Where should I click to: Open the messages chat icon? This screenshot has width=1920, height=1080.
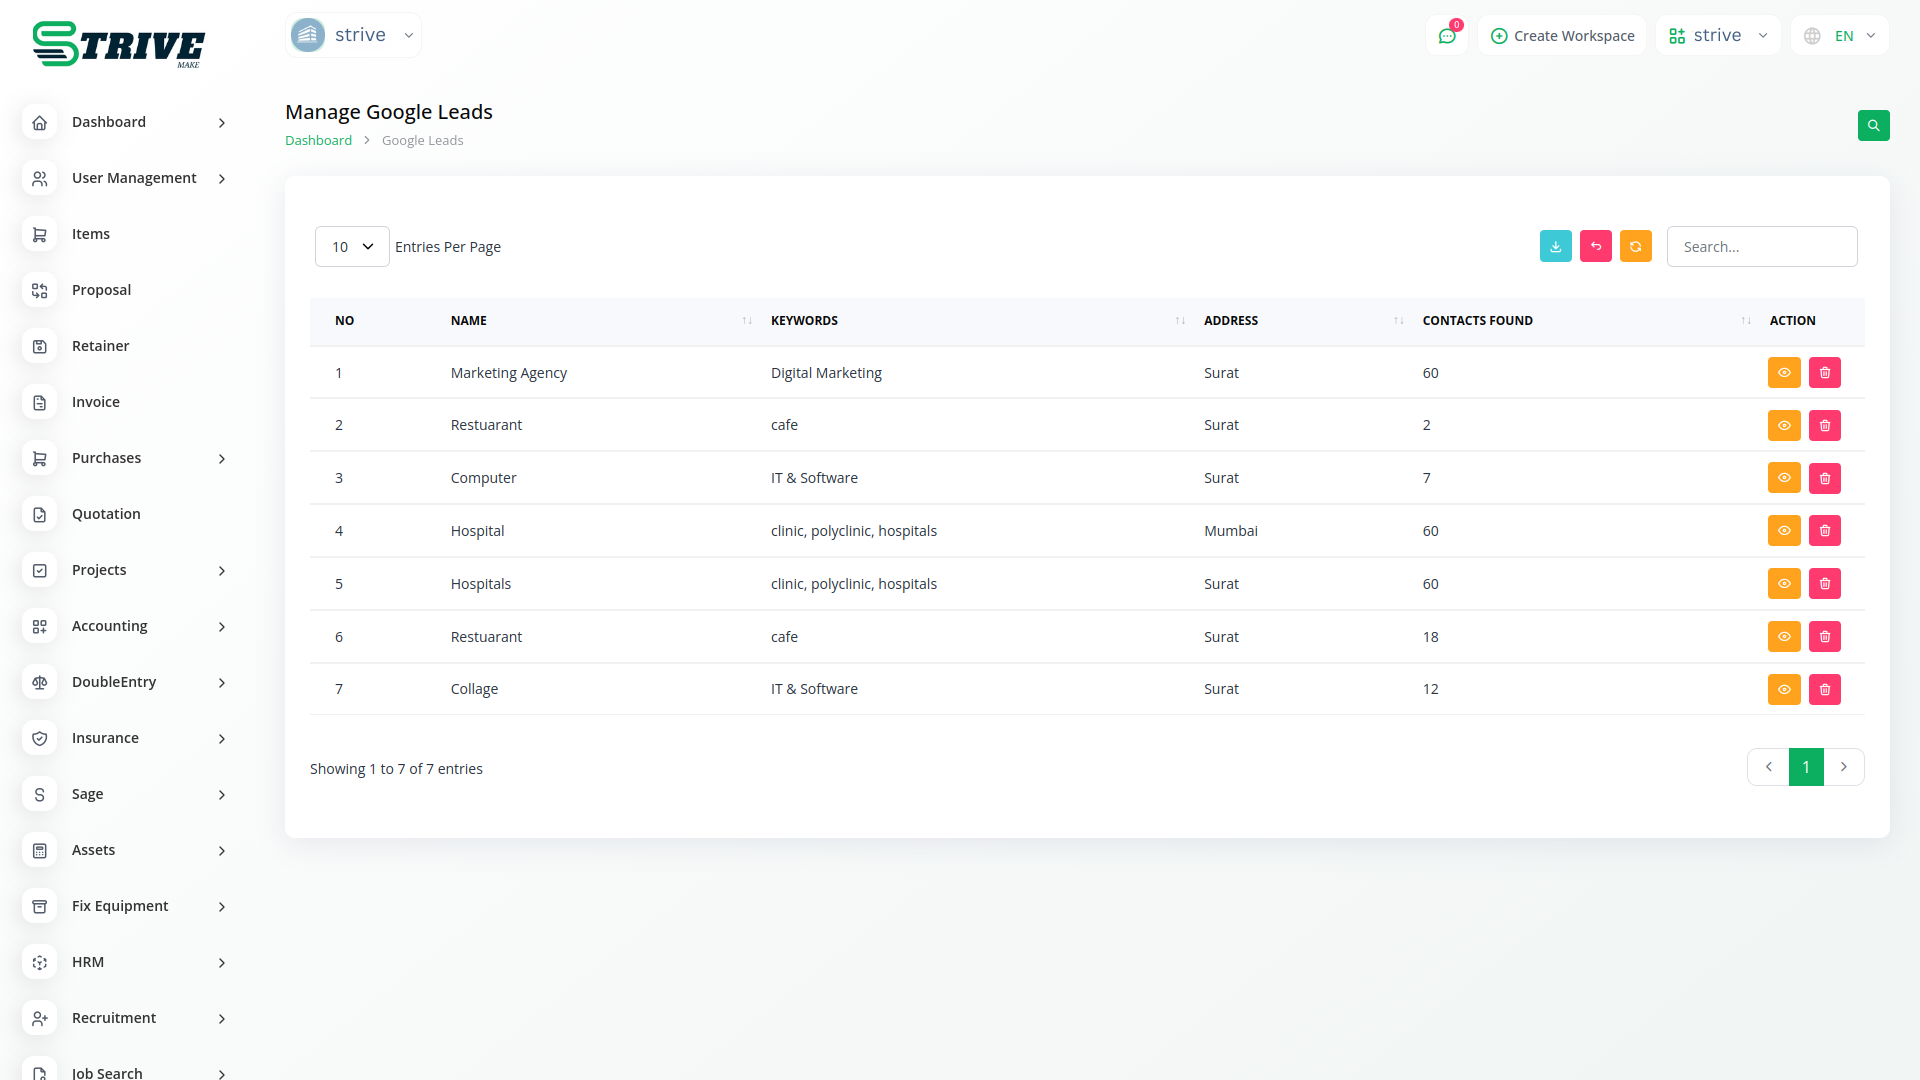[x=1446, y=36]
